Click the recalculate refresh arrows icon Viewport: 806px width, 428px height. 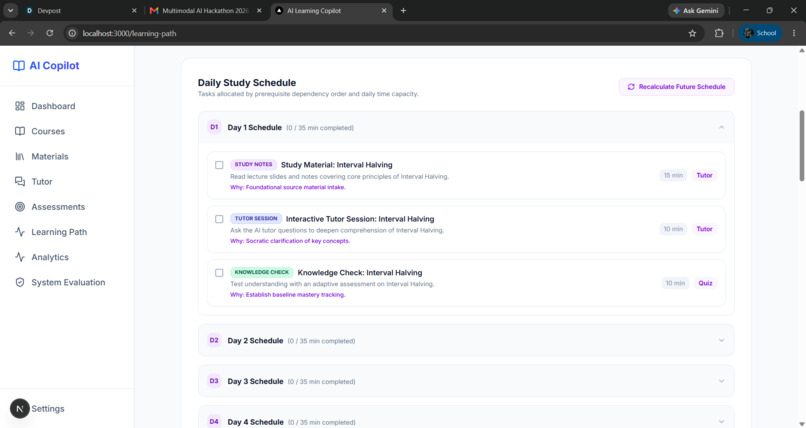[631, 87]
